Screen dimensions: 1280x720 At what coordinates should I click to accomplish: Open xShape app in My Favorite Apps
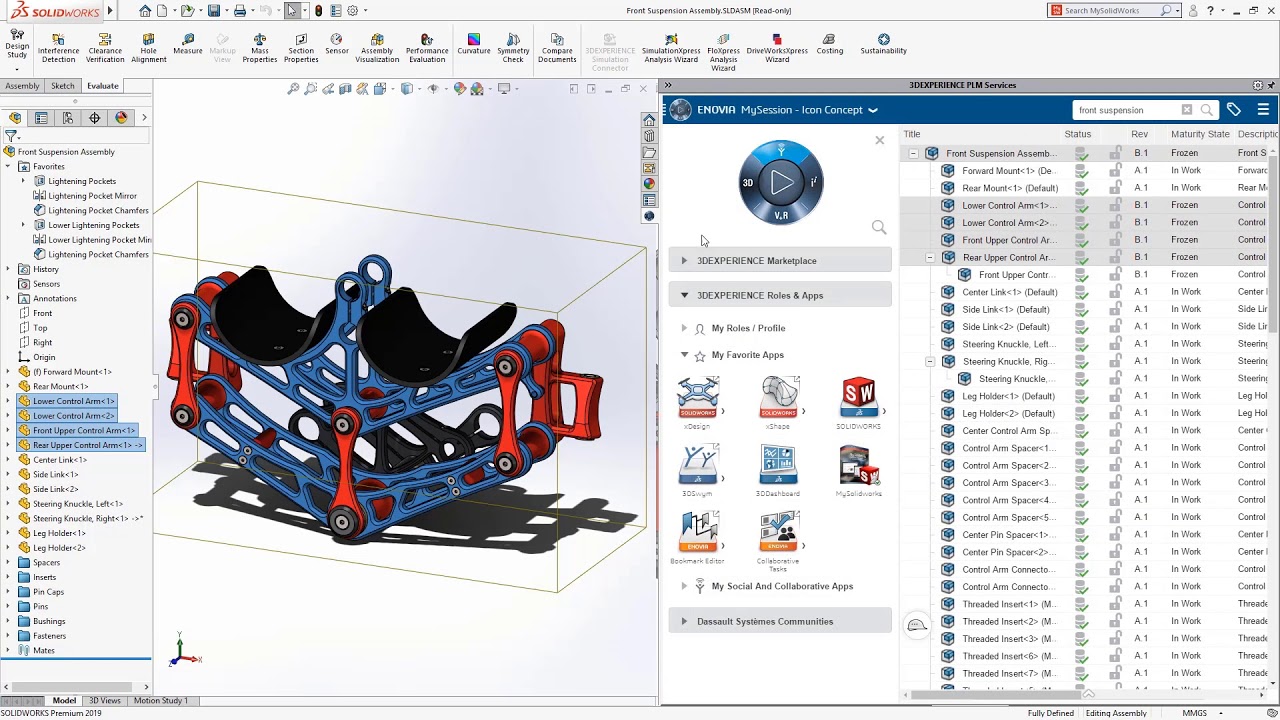tap(778, 403)
